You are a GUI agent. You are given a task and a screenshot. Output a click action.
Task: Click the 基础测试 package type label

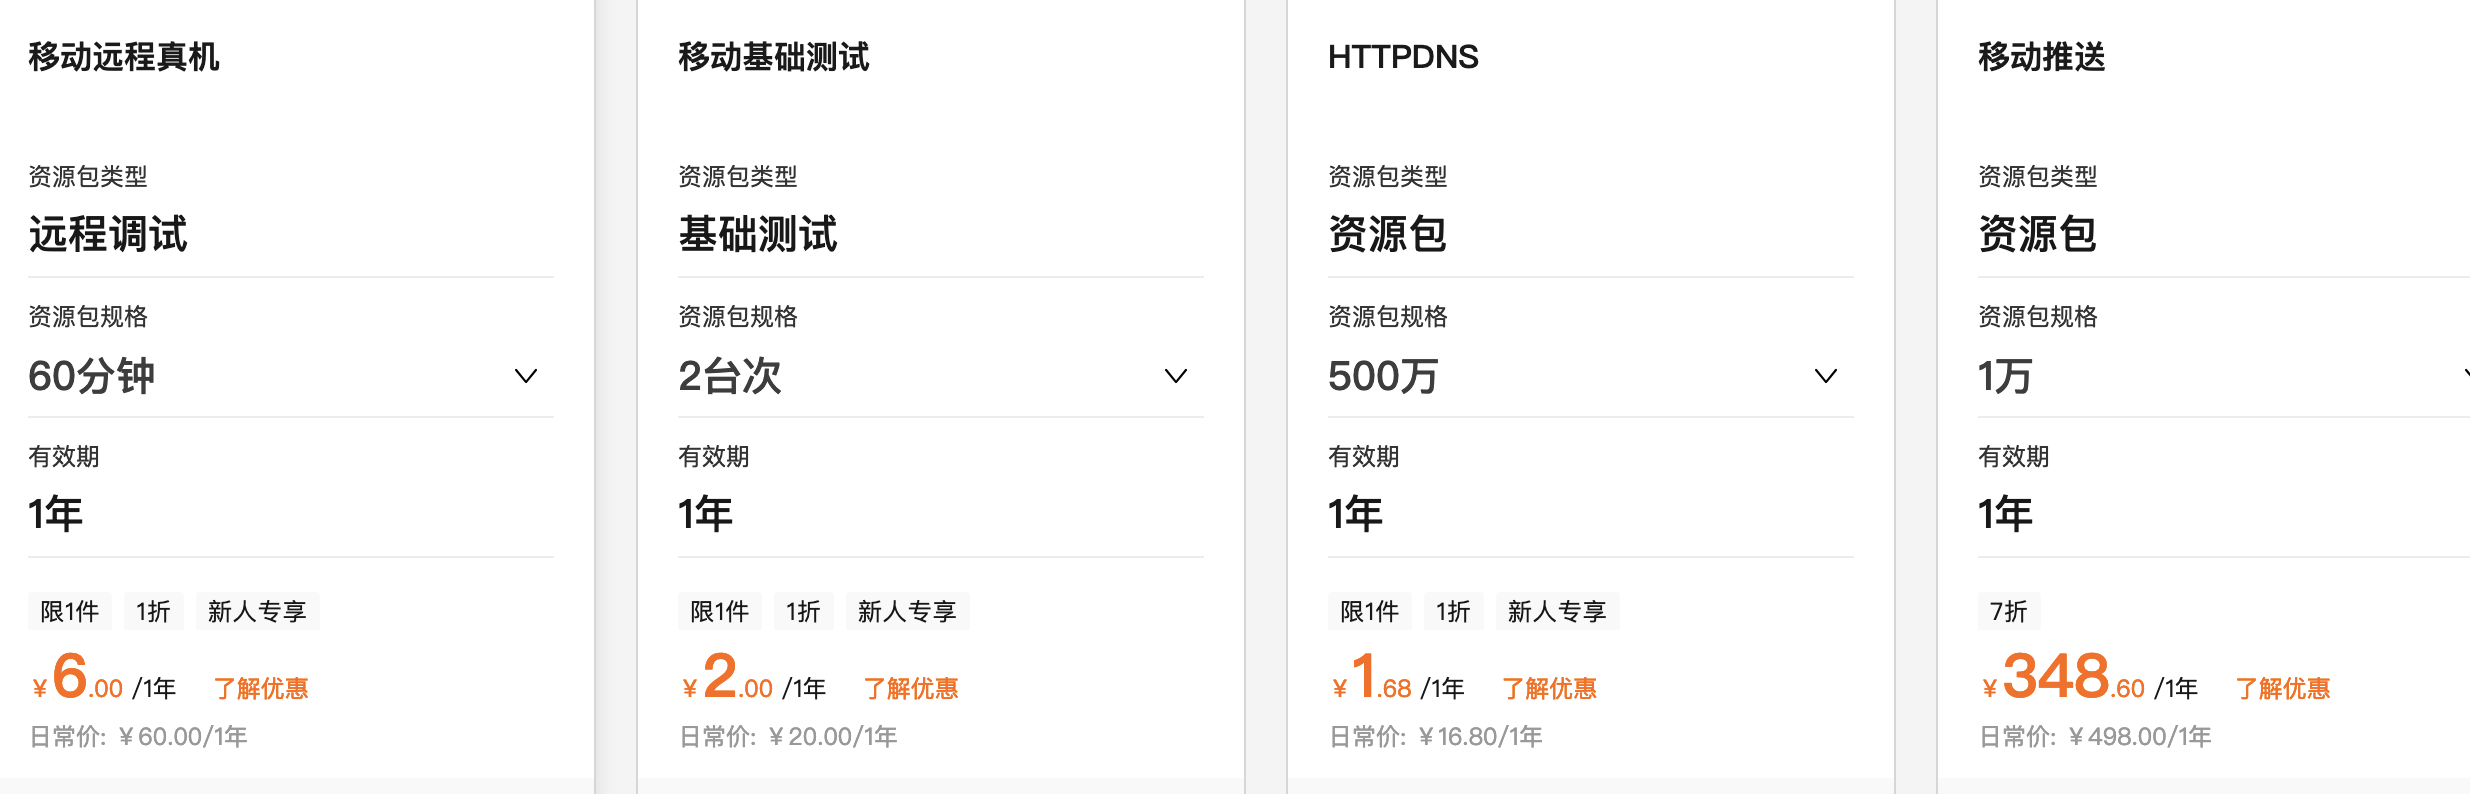tap(757, 235)
